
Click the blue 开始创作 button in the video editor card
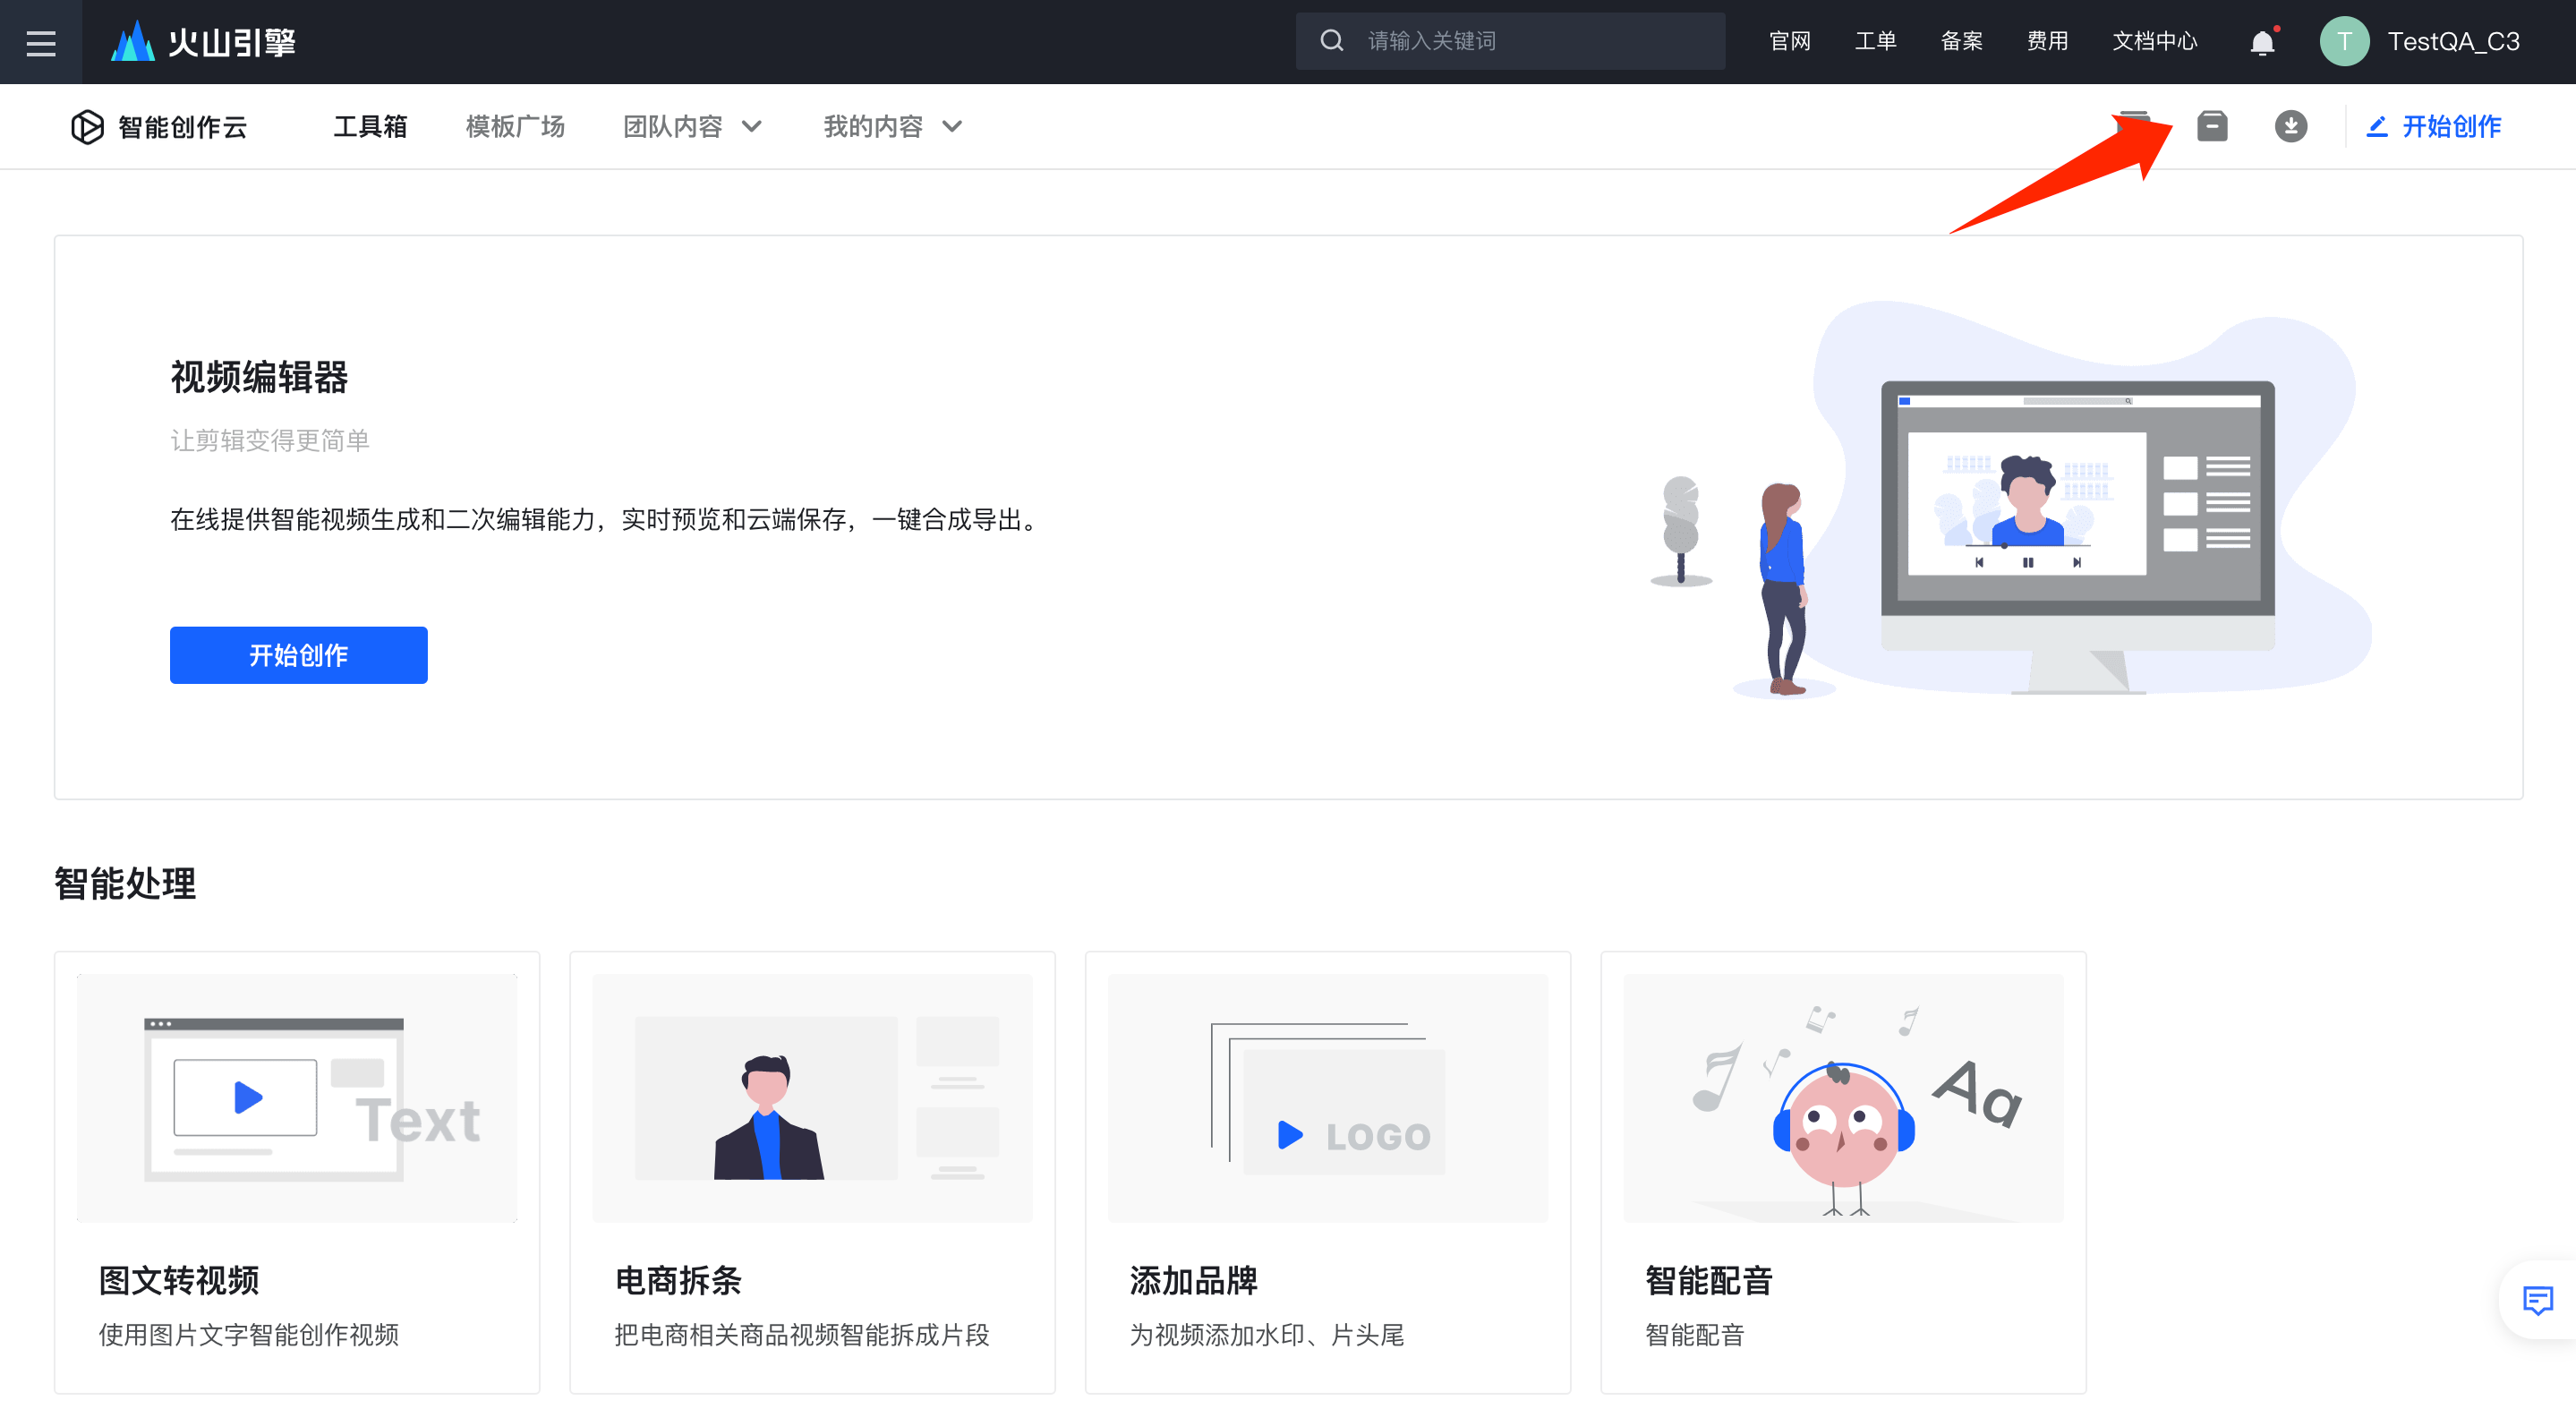point(299,655)
